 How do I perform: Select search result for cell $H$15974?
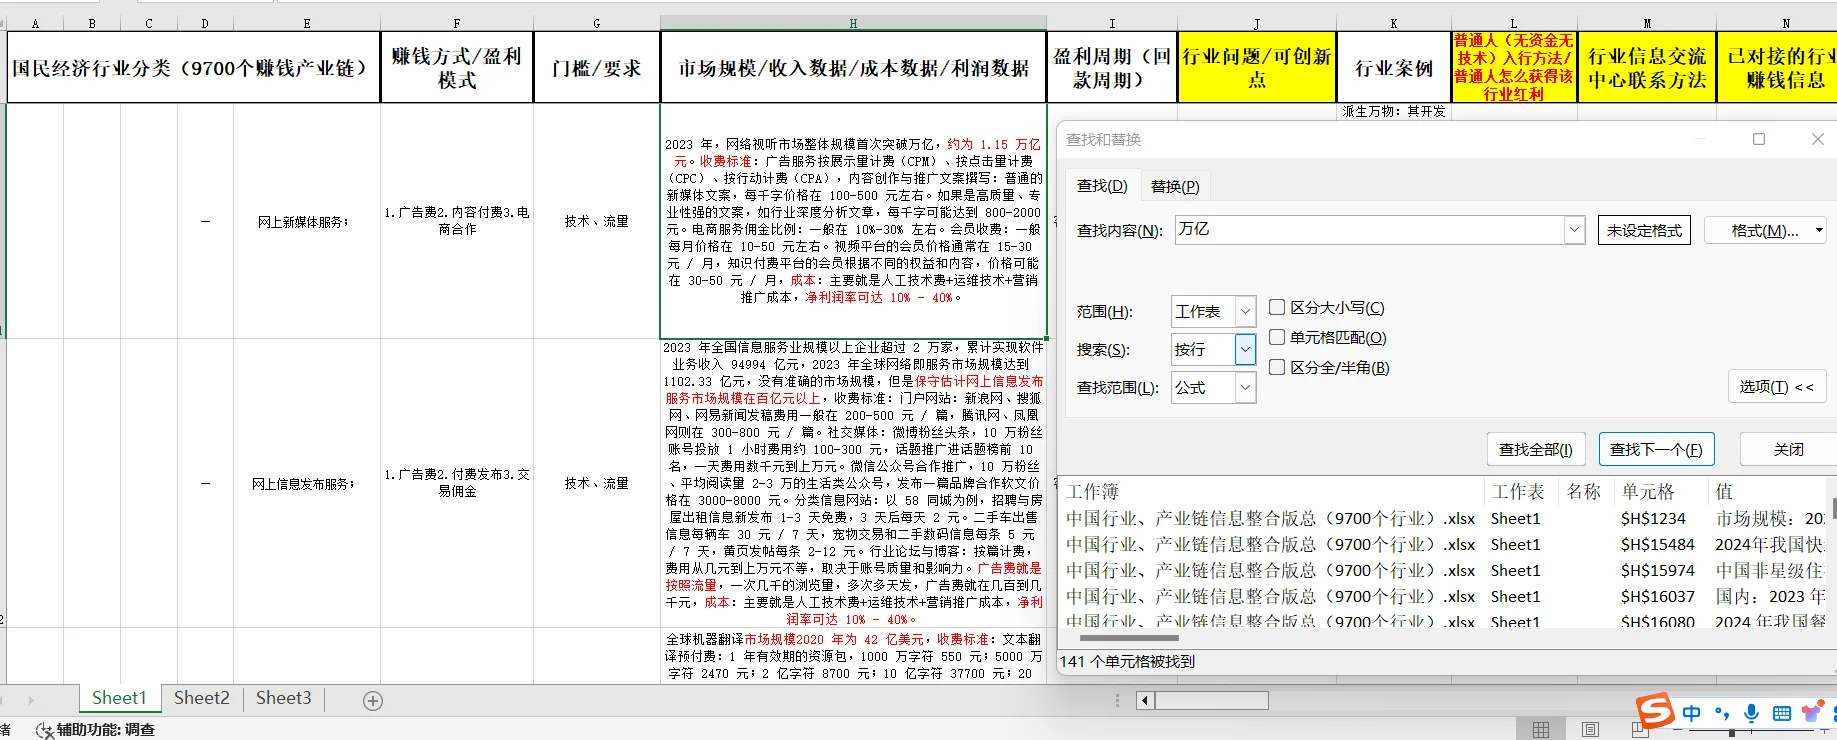(x=1657, y=570)
